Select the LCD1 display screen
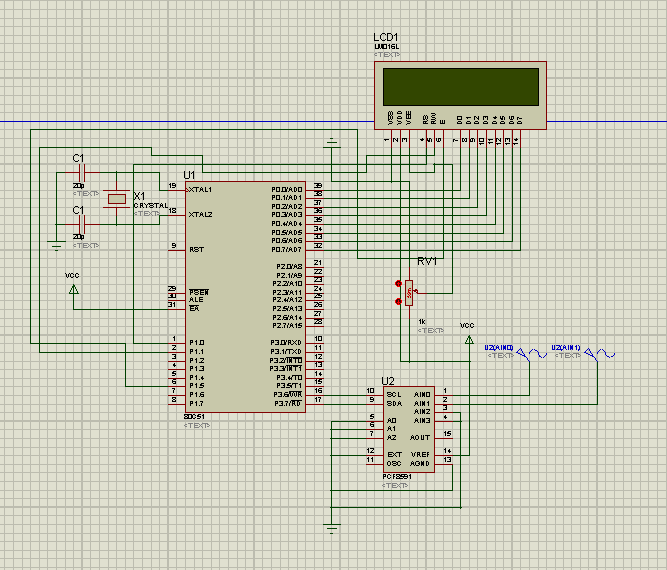Viewport: 667px width, 570px height. [x=460, y=87]
